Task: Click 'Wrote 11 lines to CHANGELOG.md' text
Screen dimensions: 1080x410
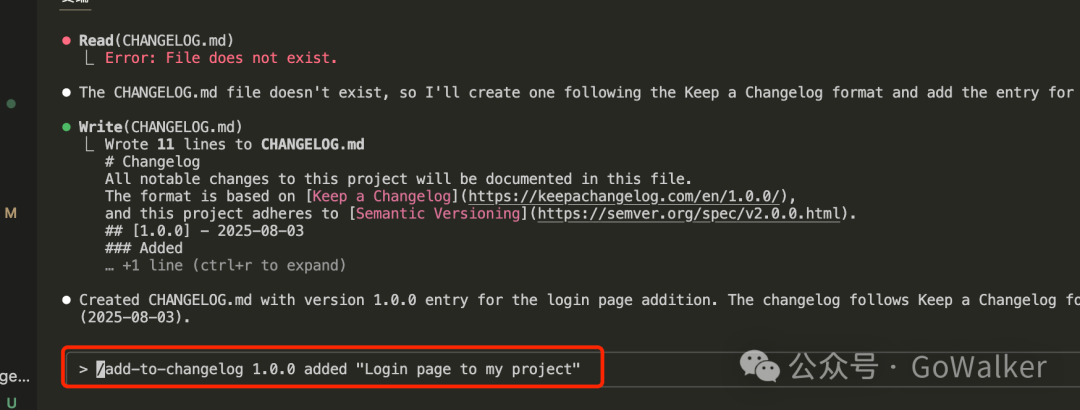Action: (x=234, y=145)
